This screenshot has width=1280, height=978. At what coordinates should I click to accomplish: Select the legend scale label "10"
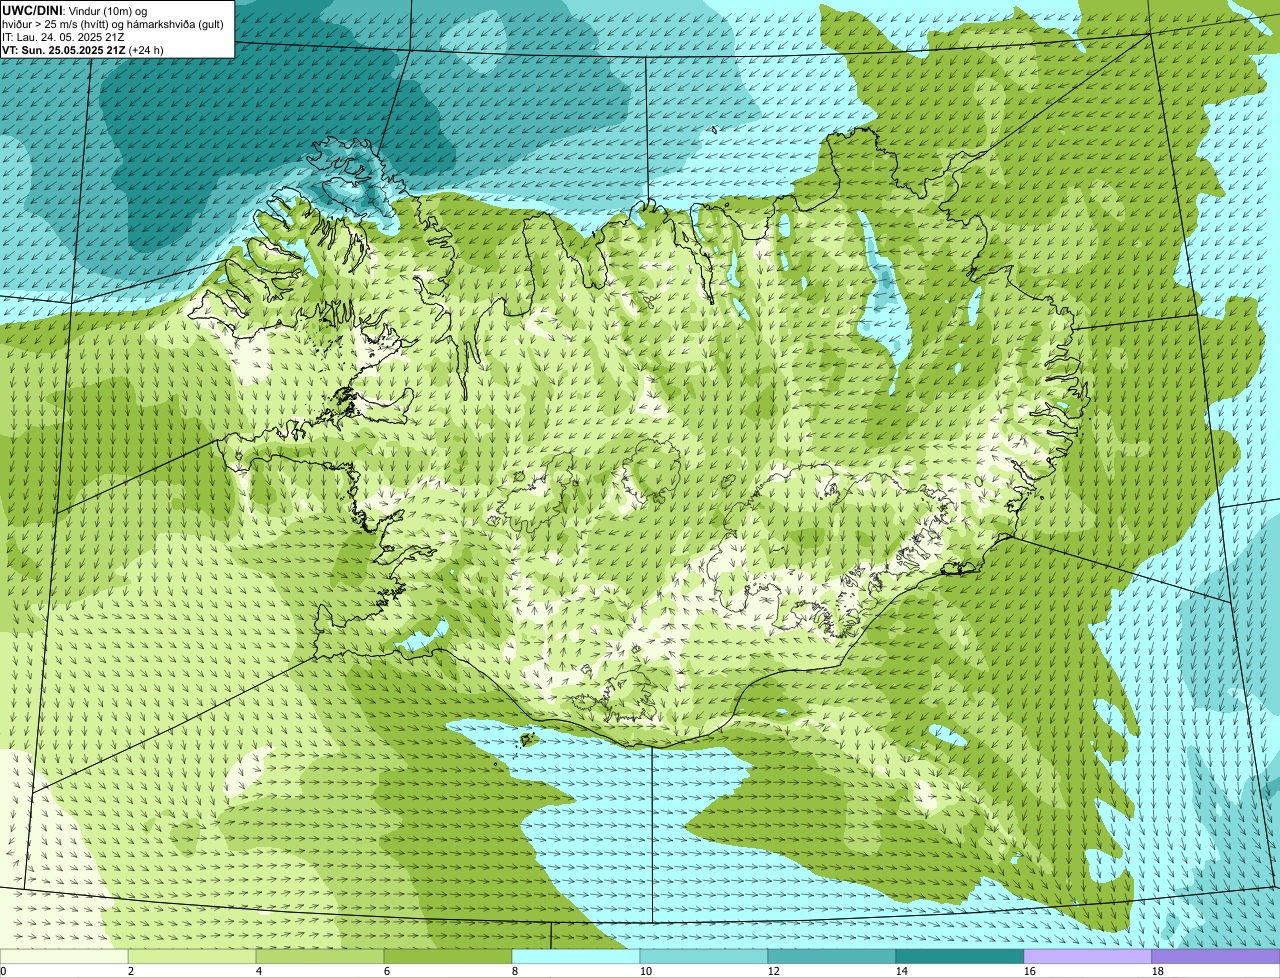(646, 971)
